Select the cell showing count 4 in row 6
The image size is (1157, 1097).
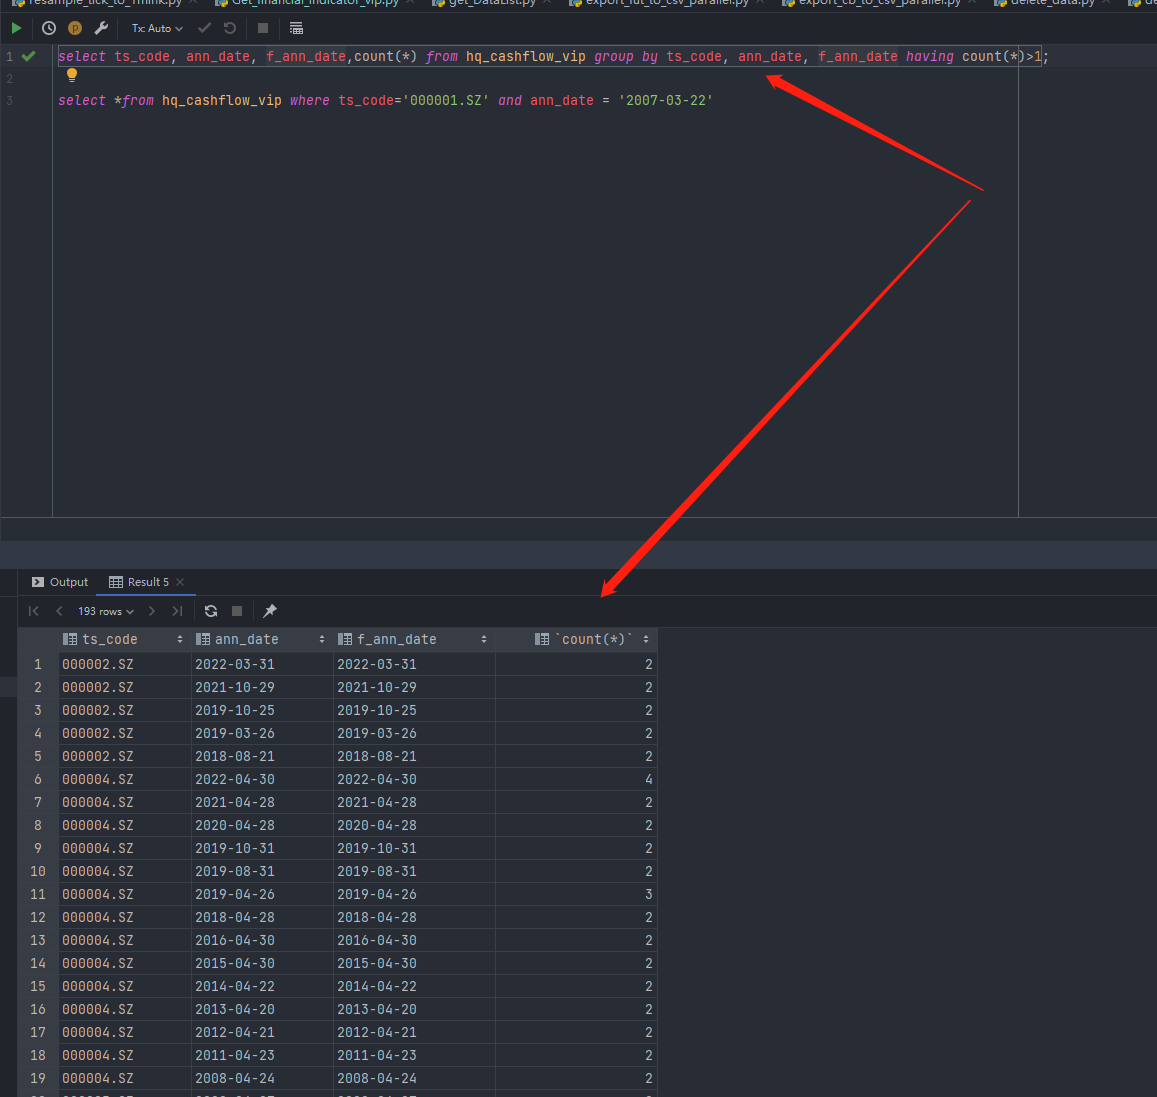[576, 779]
